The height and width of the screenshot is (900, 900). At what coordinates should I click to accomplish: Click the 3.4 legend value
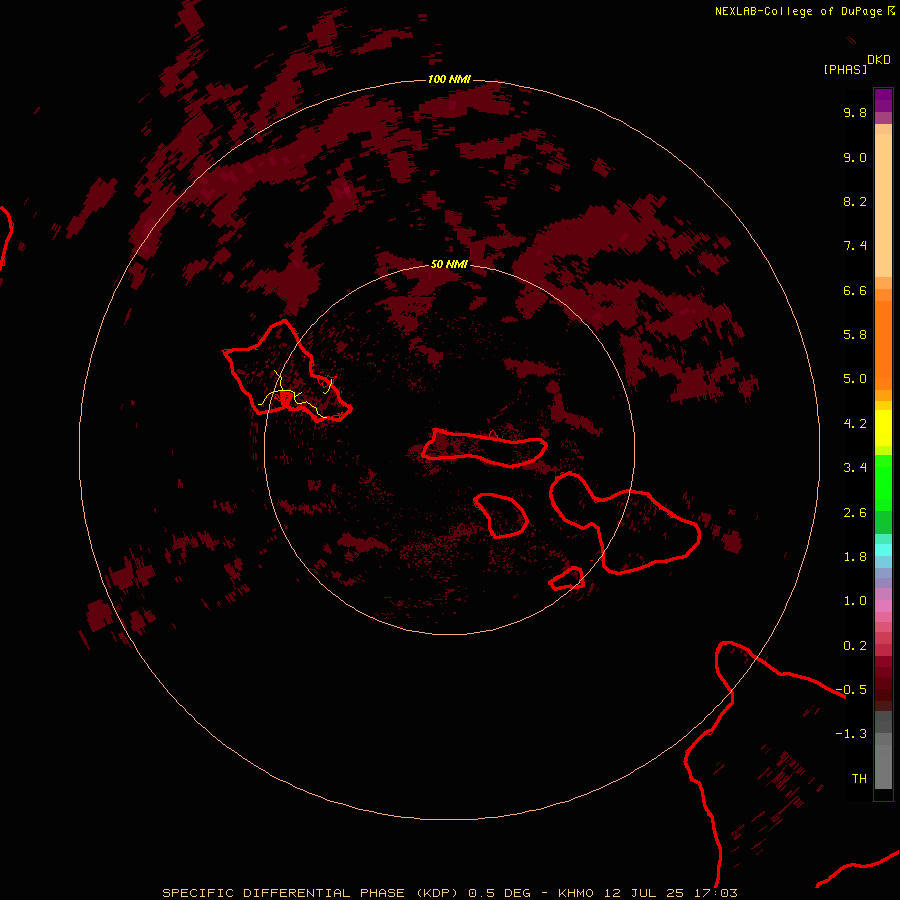pos(855,468)
